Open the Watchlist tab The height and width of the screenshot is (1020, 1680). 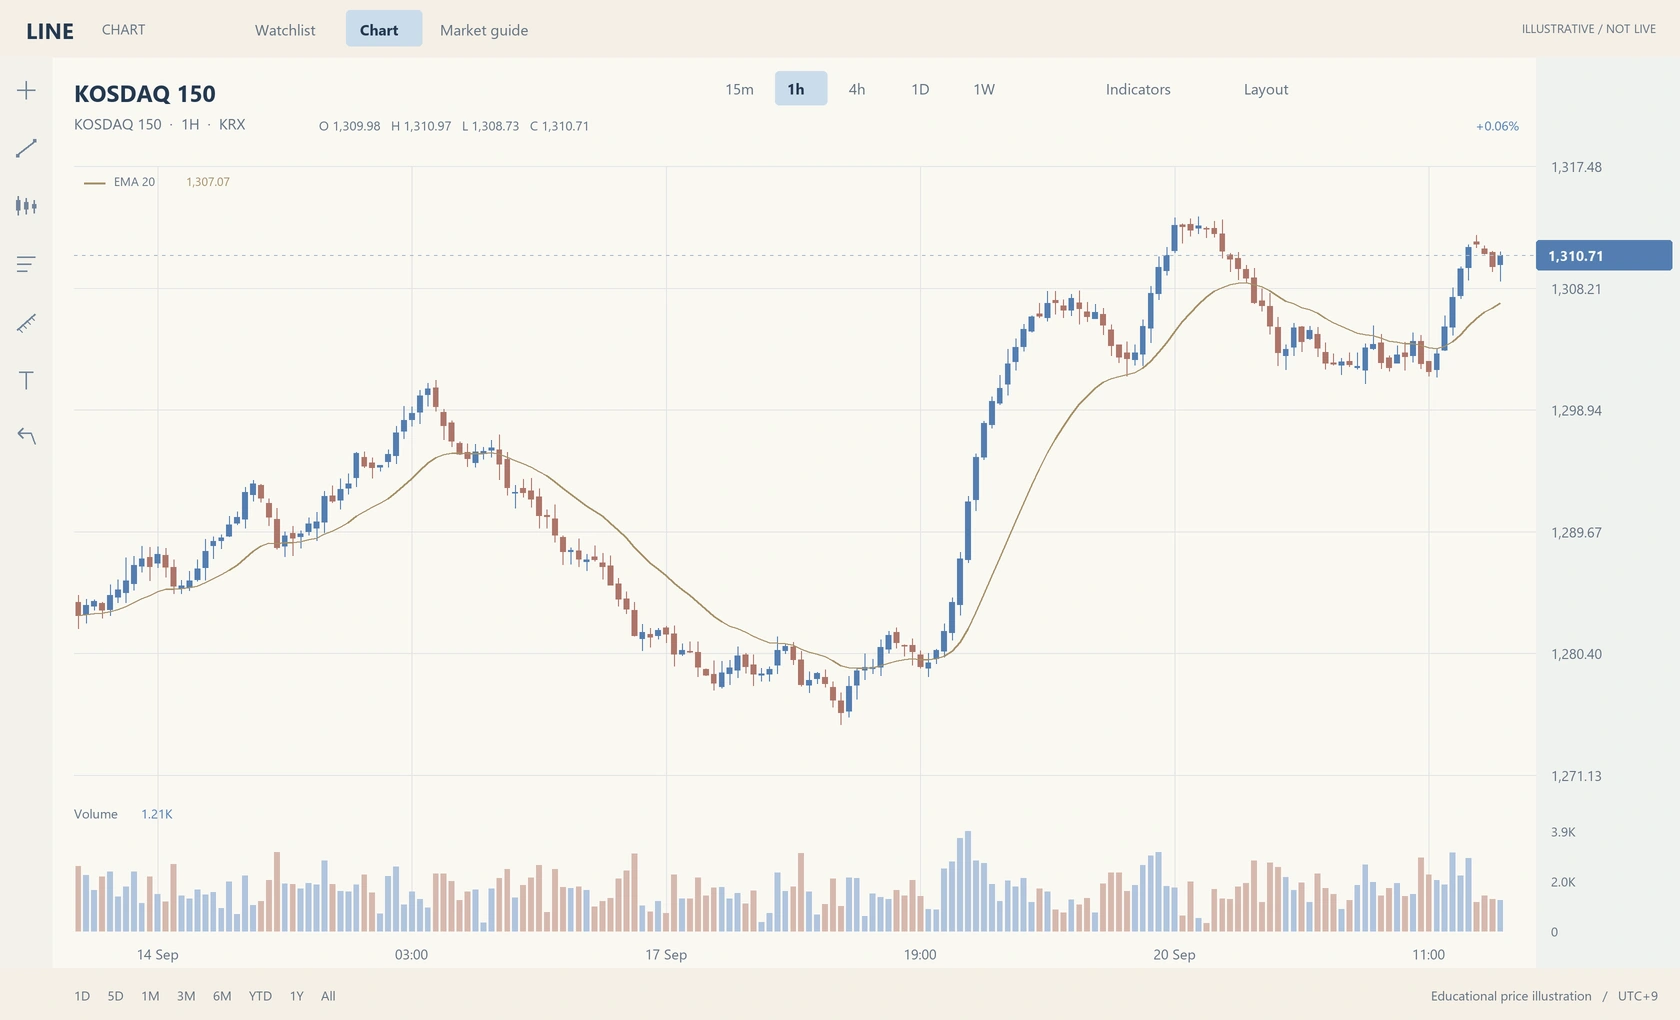(285, 30)
